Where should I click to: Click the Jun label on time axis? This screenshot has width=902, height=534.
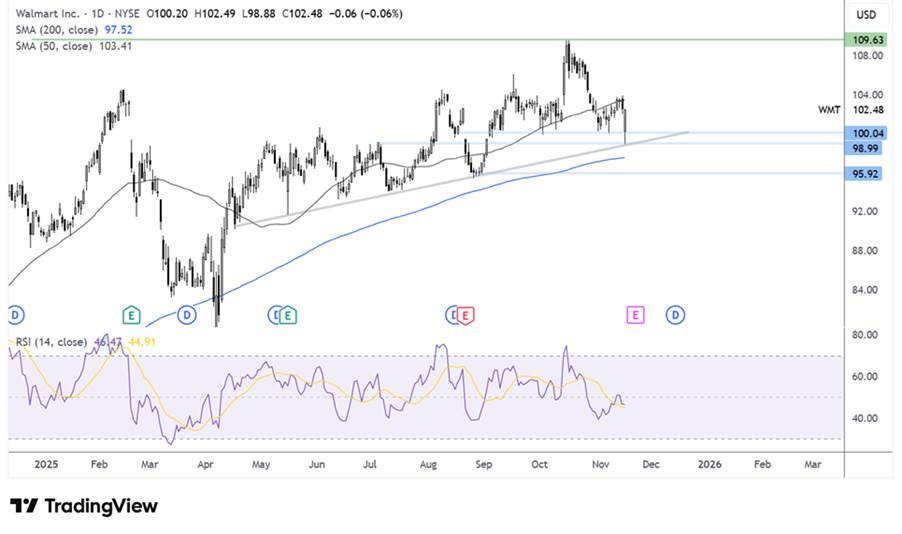tap(317, 464)
